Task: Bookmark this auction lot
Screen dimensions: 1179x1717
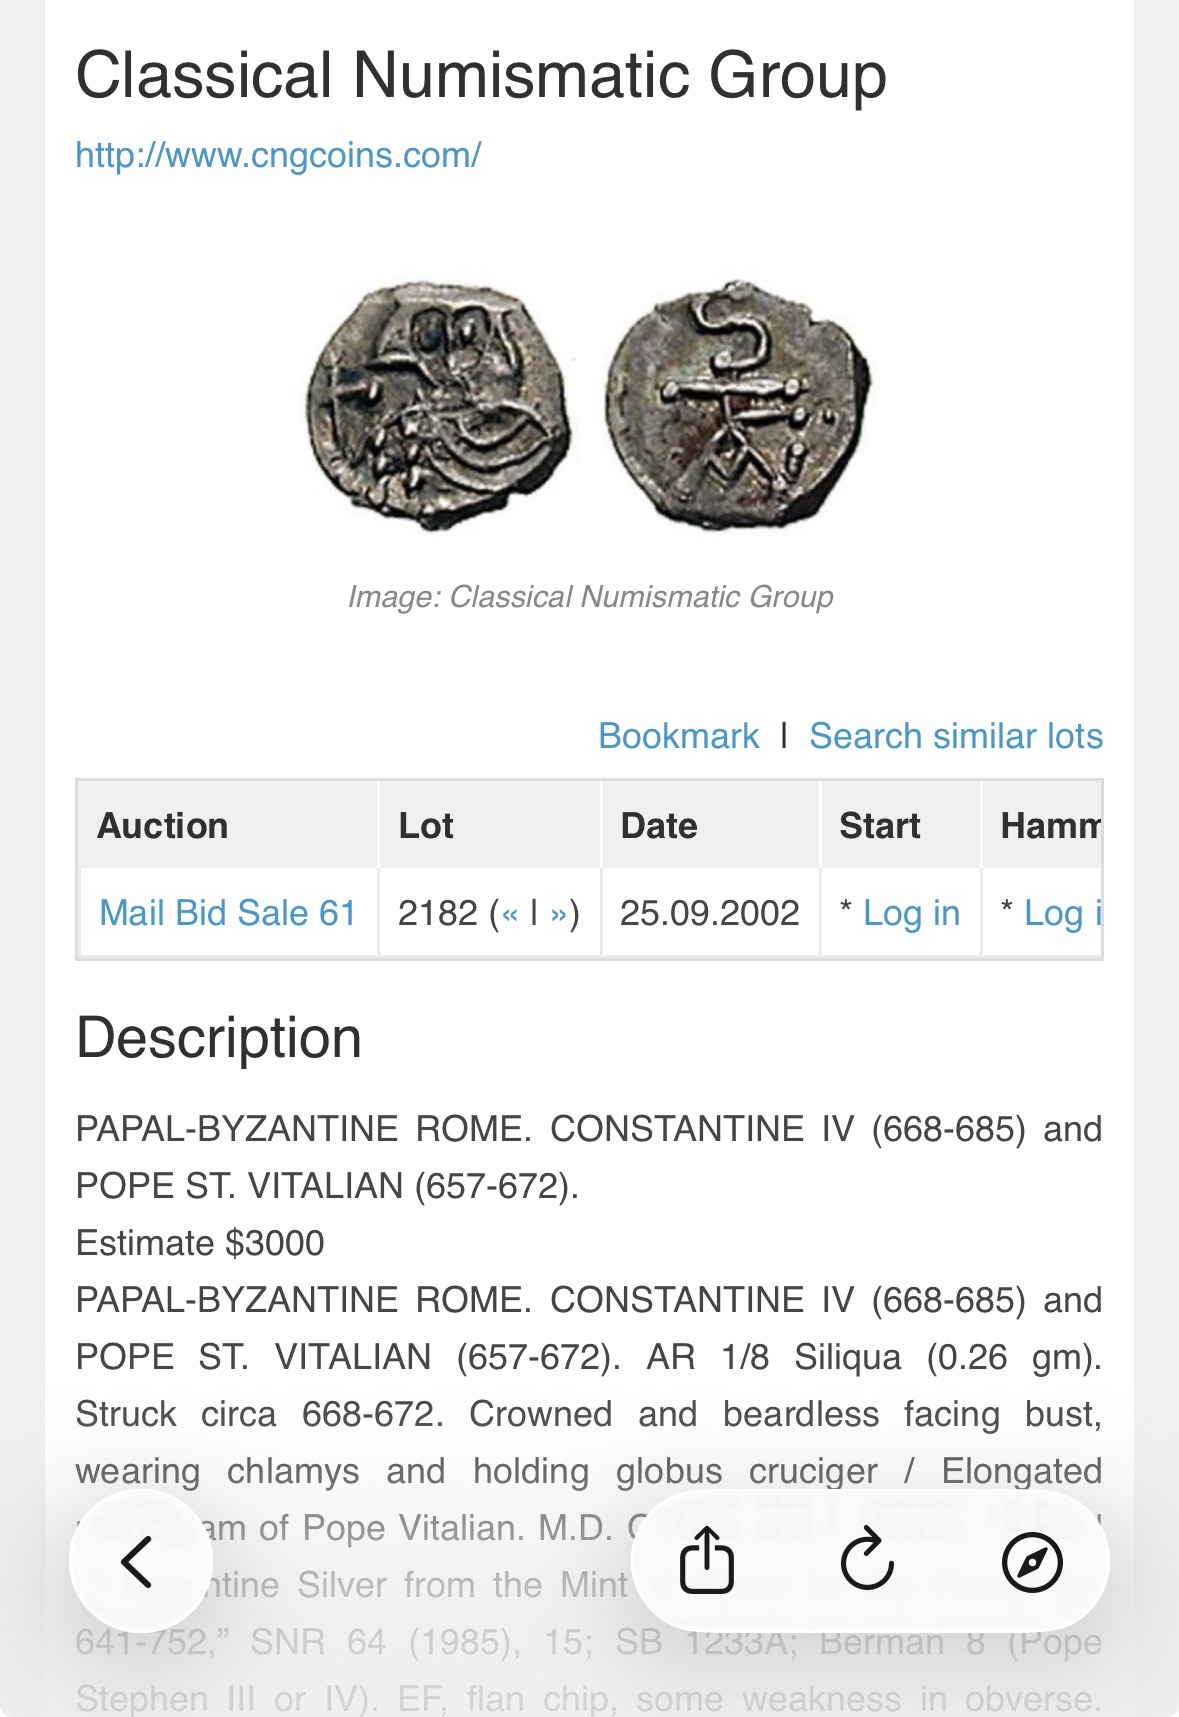Action: coord(678,736)
